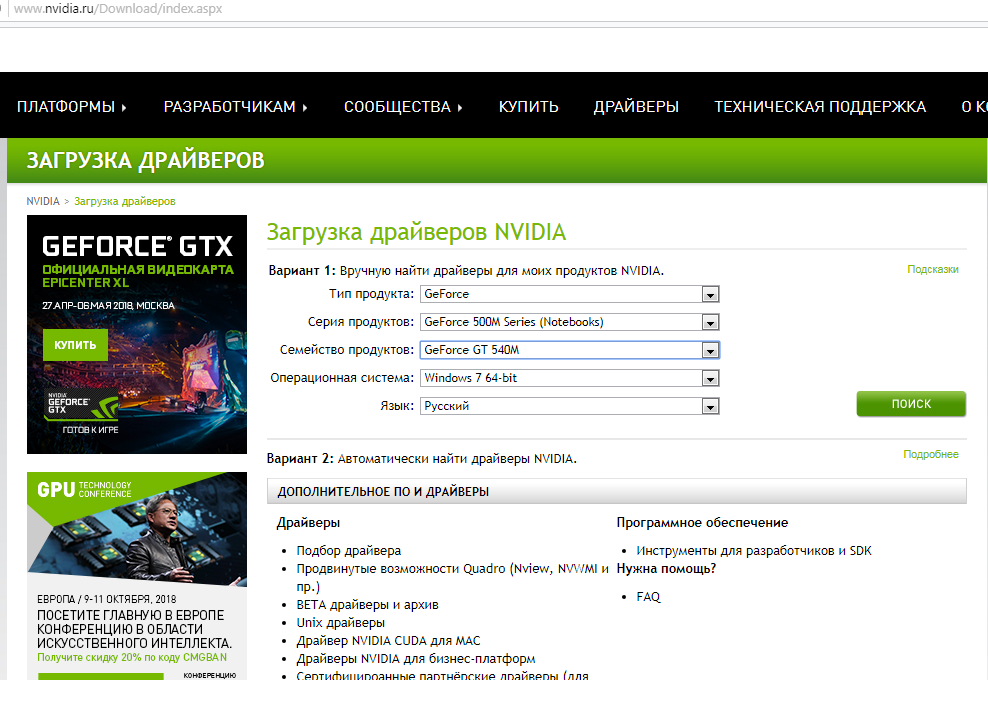This screenshot has width=988, height=728.
Task: Open ТЕХНИЧЕСКАЯ ПОДДЕРЖКА in the top navigation
Action: pos(820,107)
